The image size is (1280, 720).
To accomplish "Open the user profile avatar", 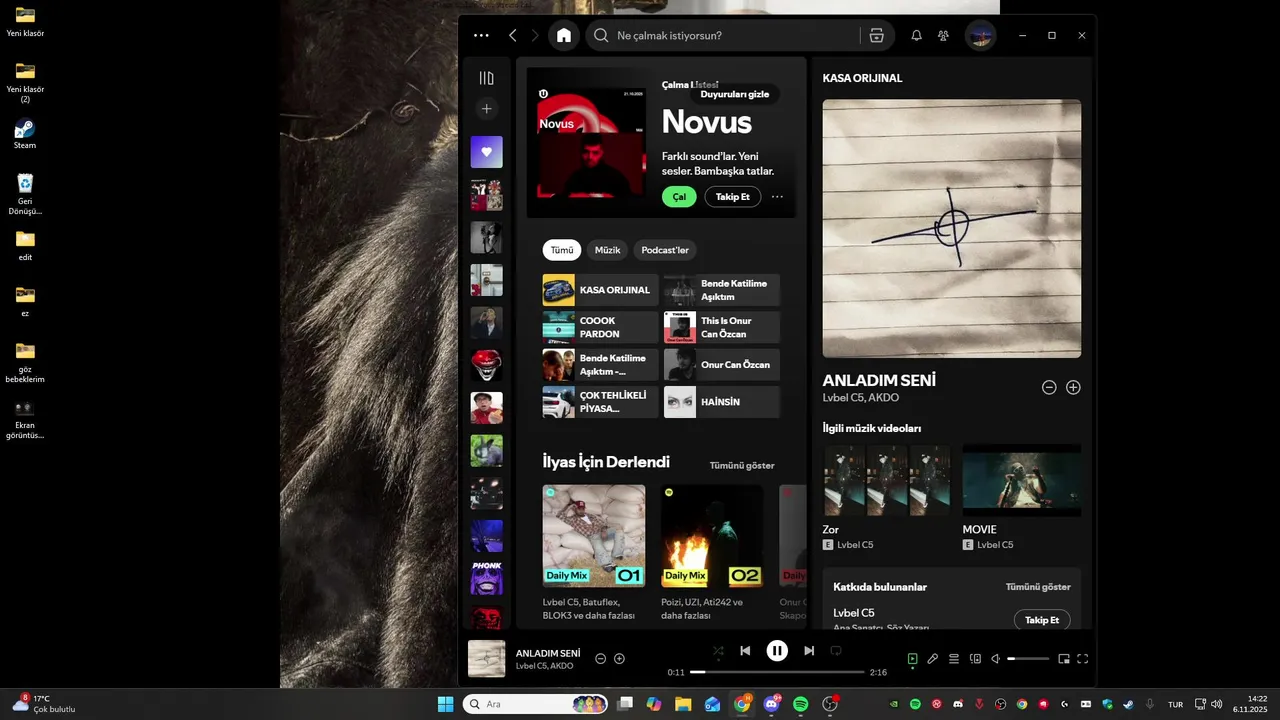I will click(980, 35).
